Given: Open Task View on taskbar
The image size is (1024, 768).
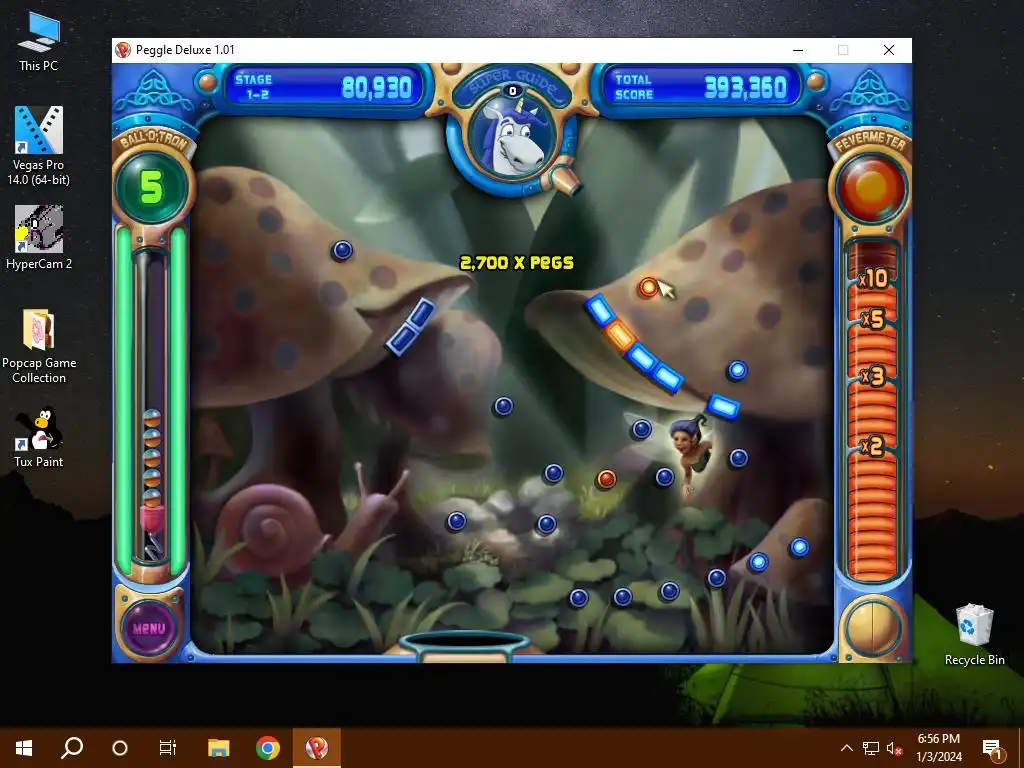Looking at the screenshot, I should coord(168,748).
